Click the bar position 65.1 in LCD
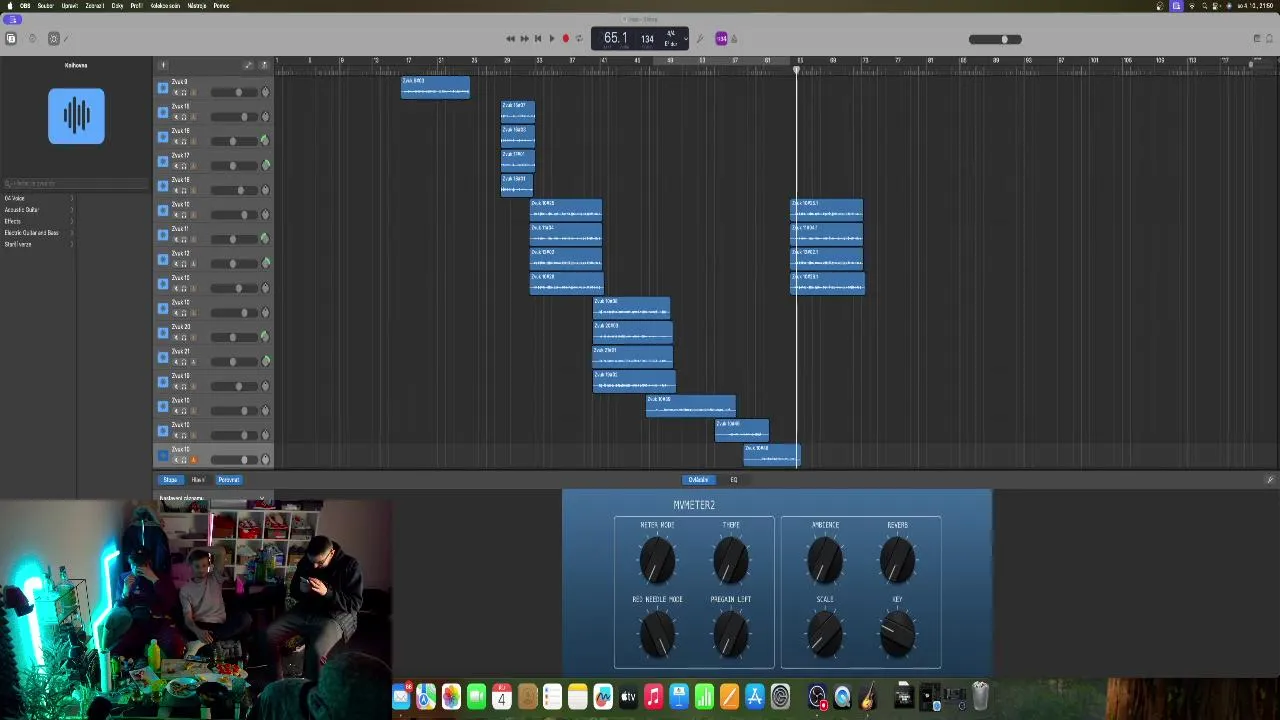 pos(615,38)
